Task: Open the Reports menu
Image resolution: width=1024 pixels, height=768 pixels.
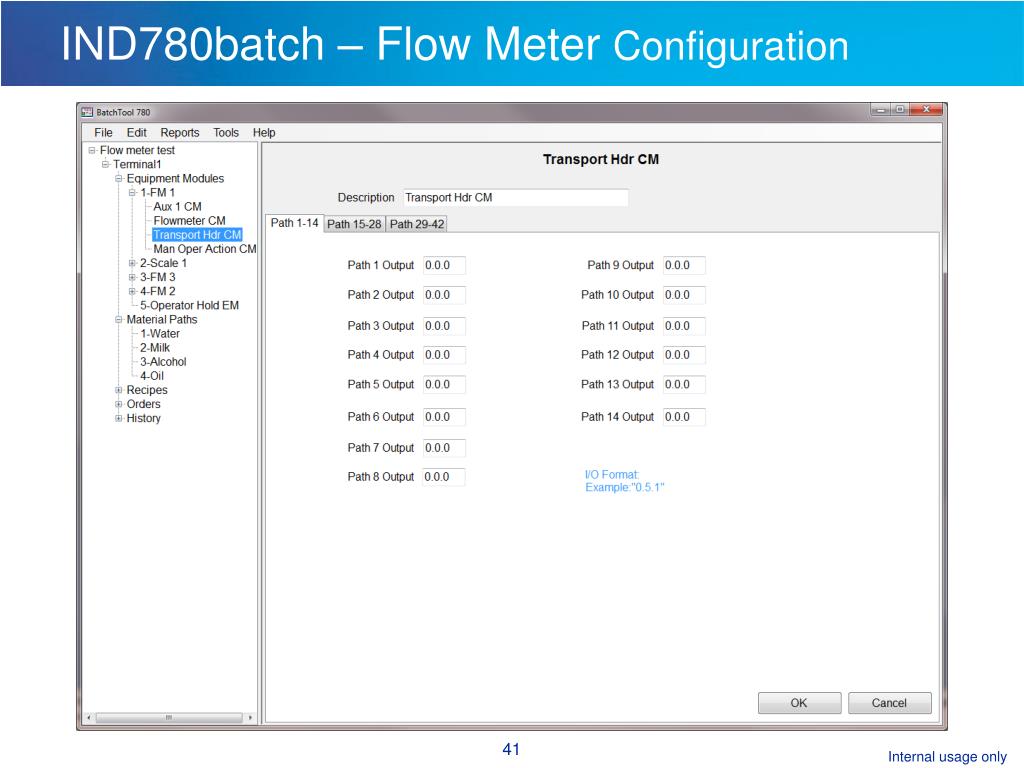Action: pyautogui.click(x=180, y=133)
